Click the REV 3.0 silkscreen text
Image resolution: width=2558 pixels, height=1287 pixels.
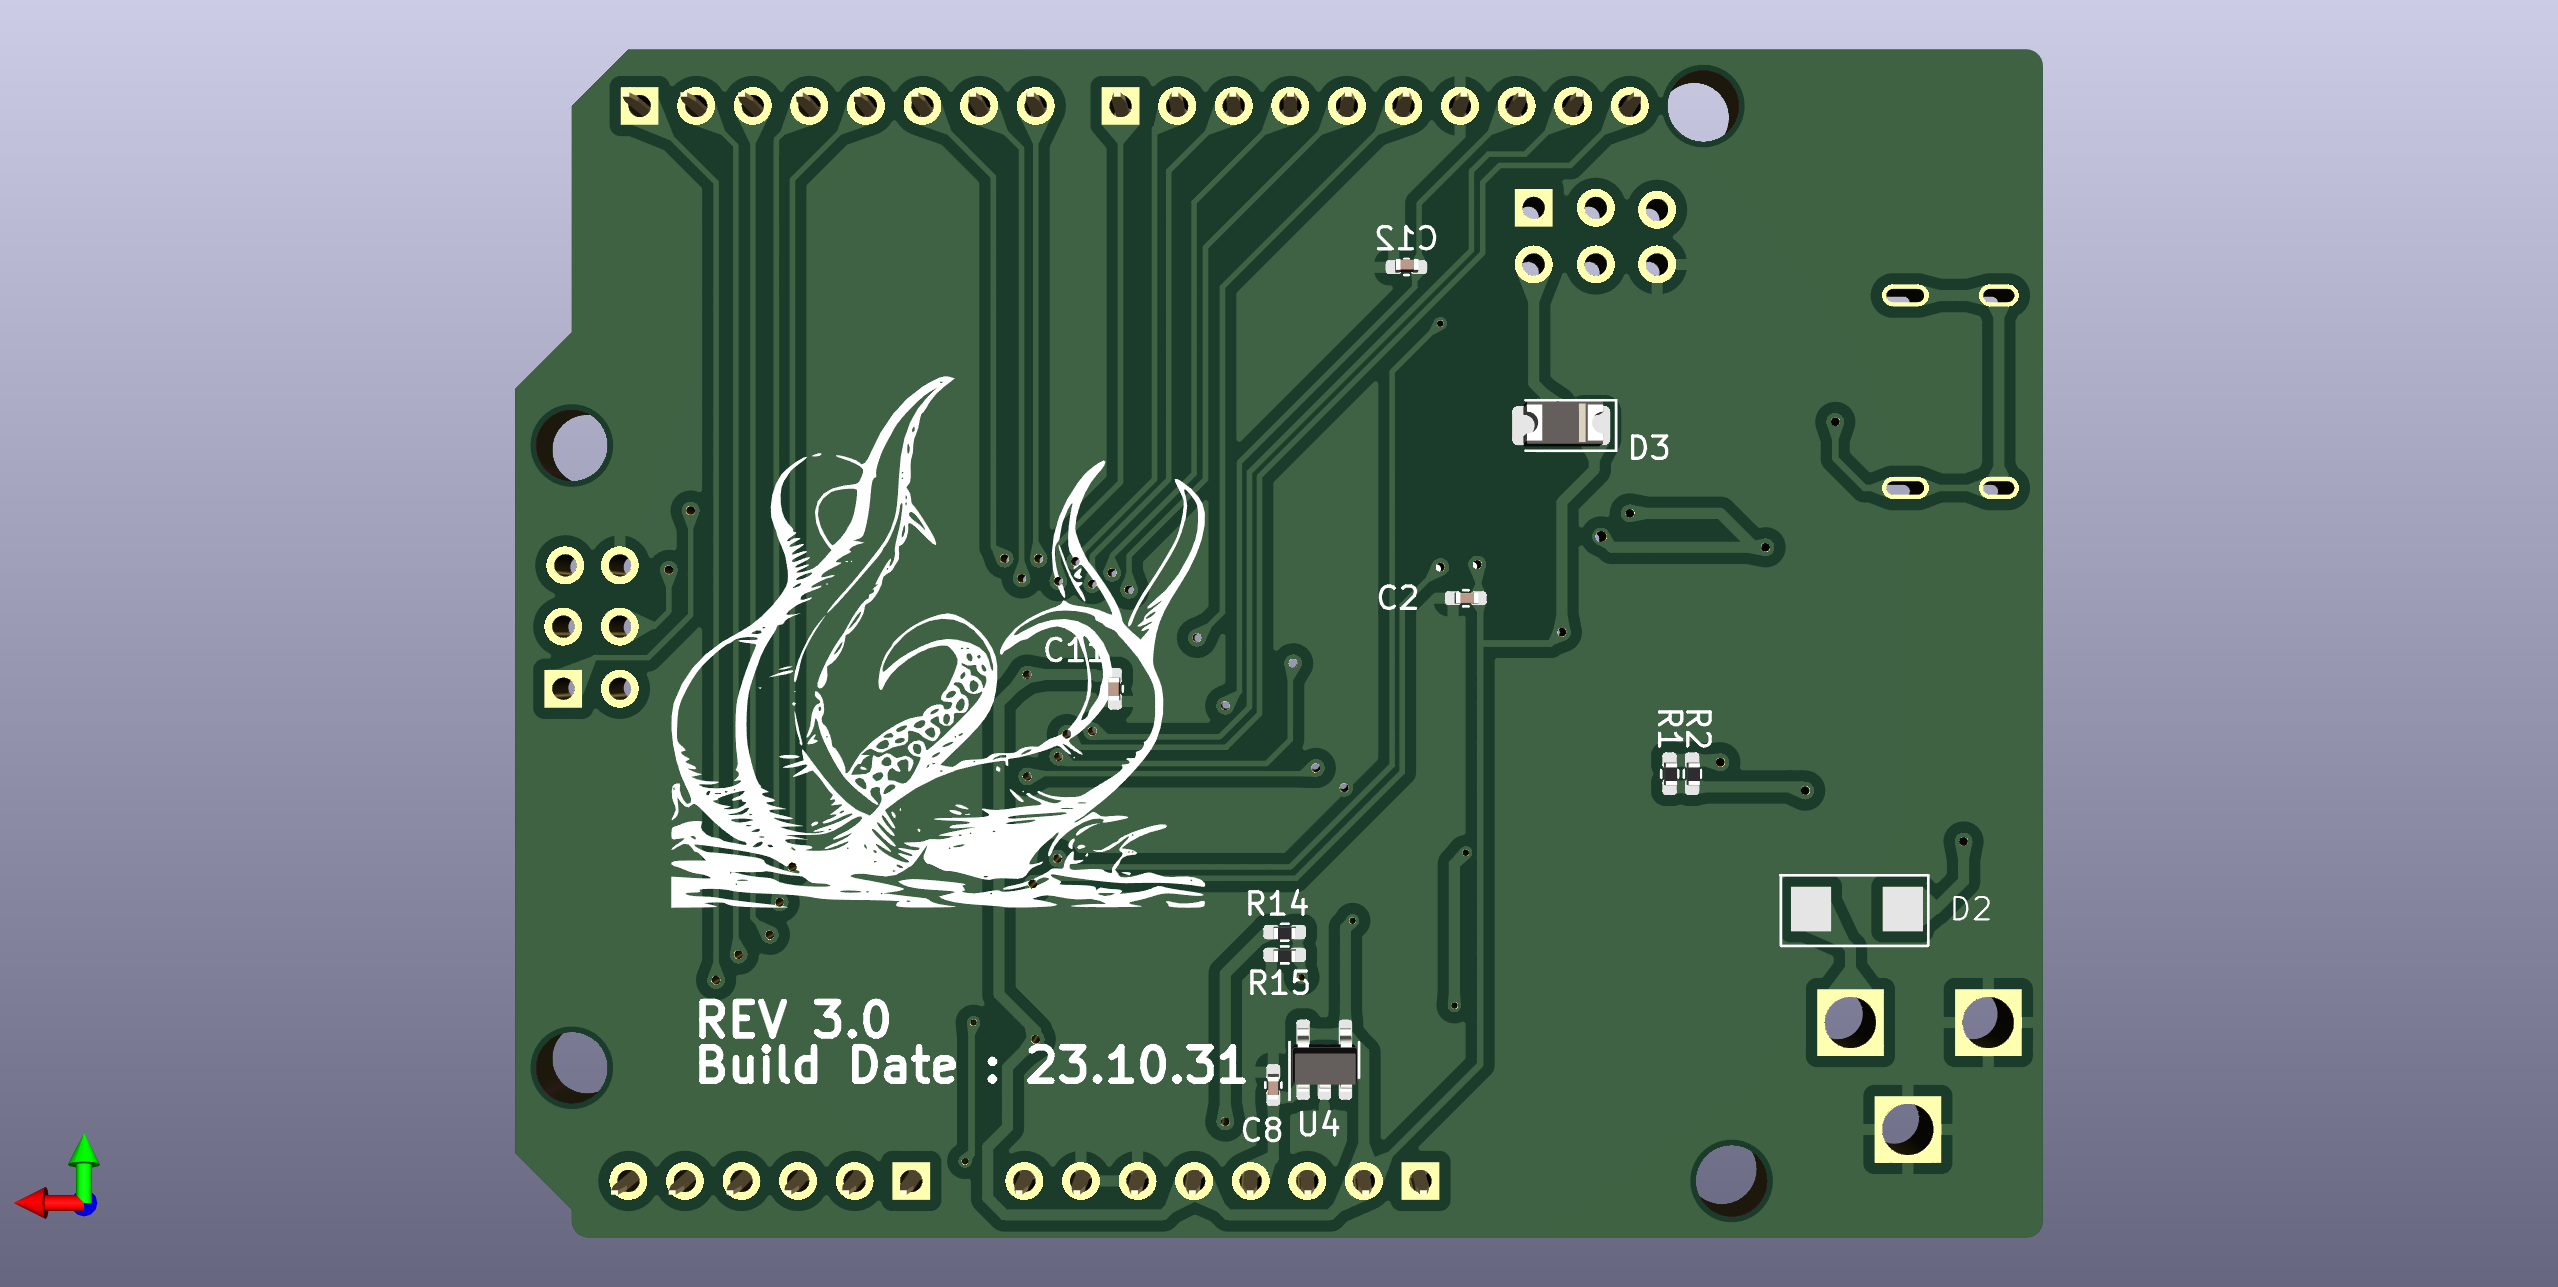pyautogui.click(x=792, y=1020)
